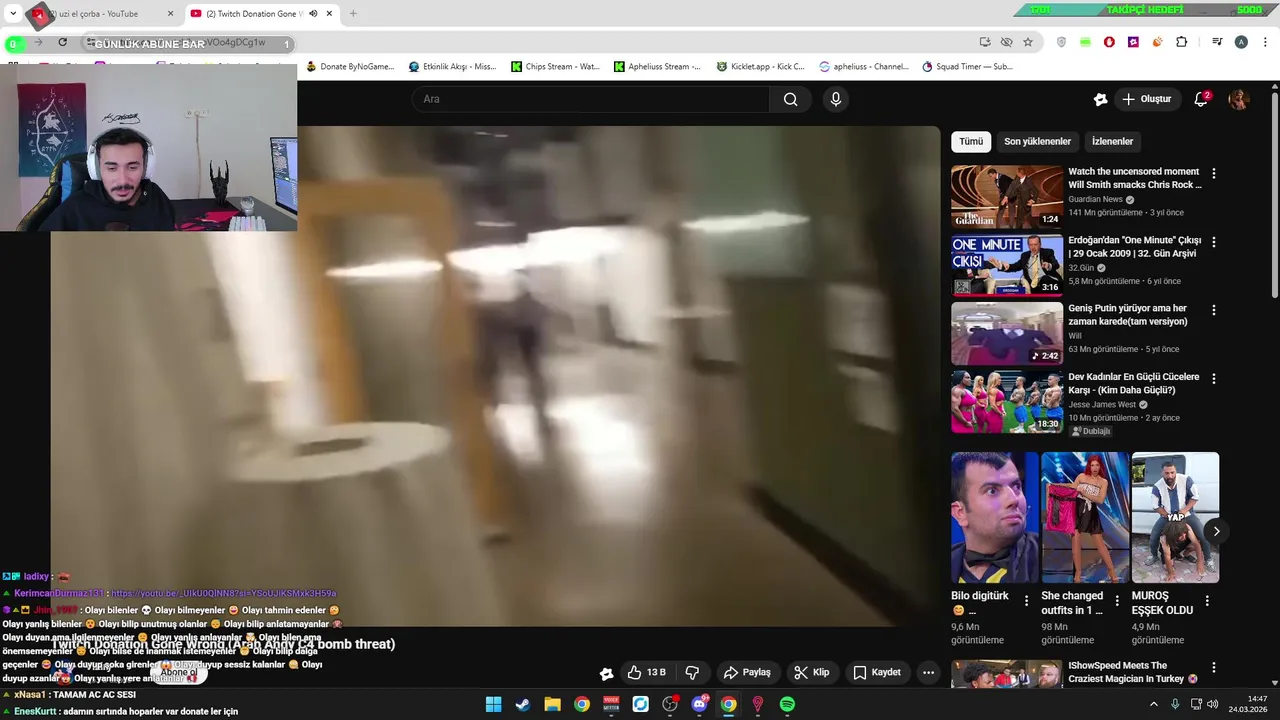Open the YouTube account avatar menu

click(1238, 99)
